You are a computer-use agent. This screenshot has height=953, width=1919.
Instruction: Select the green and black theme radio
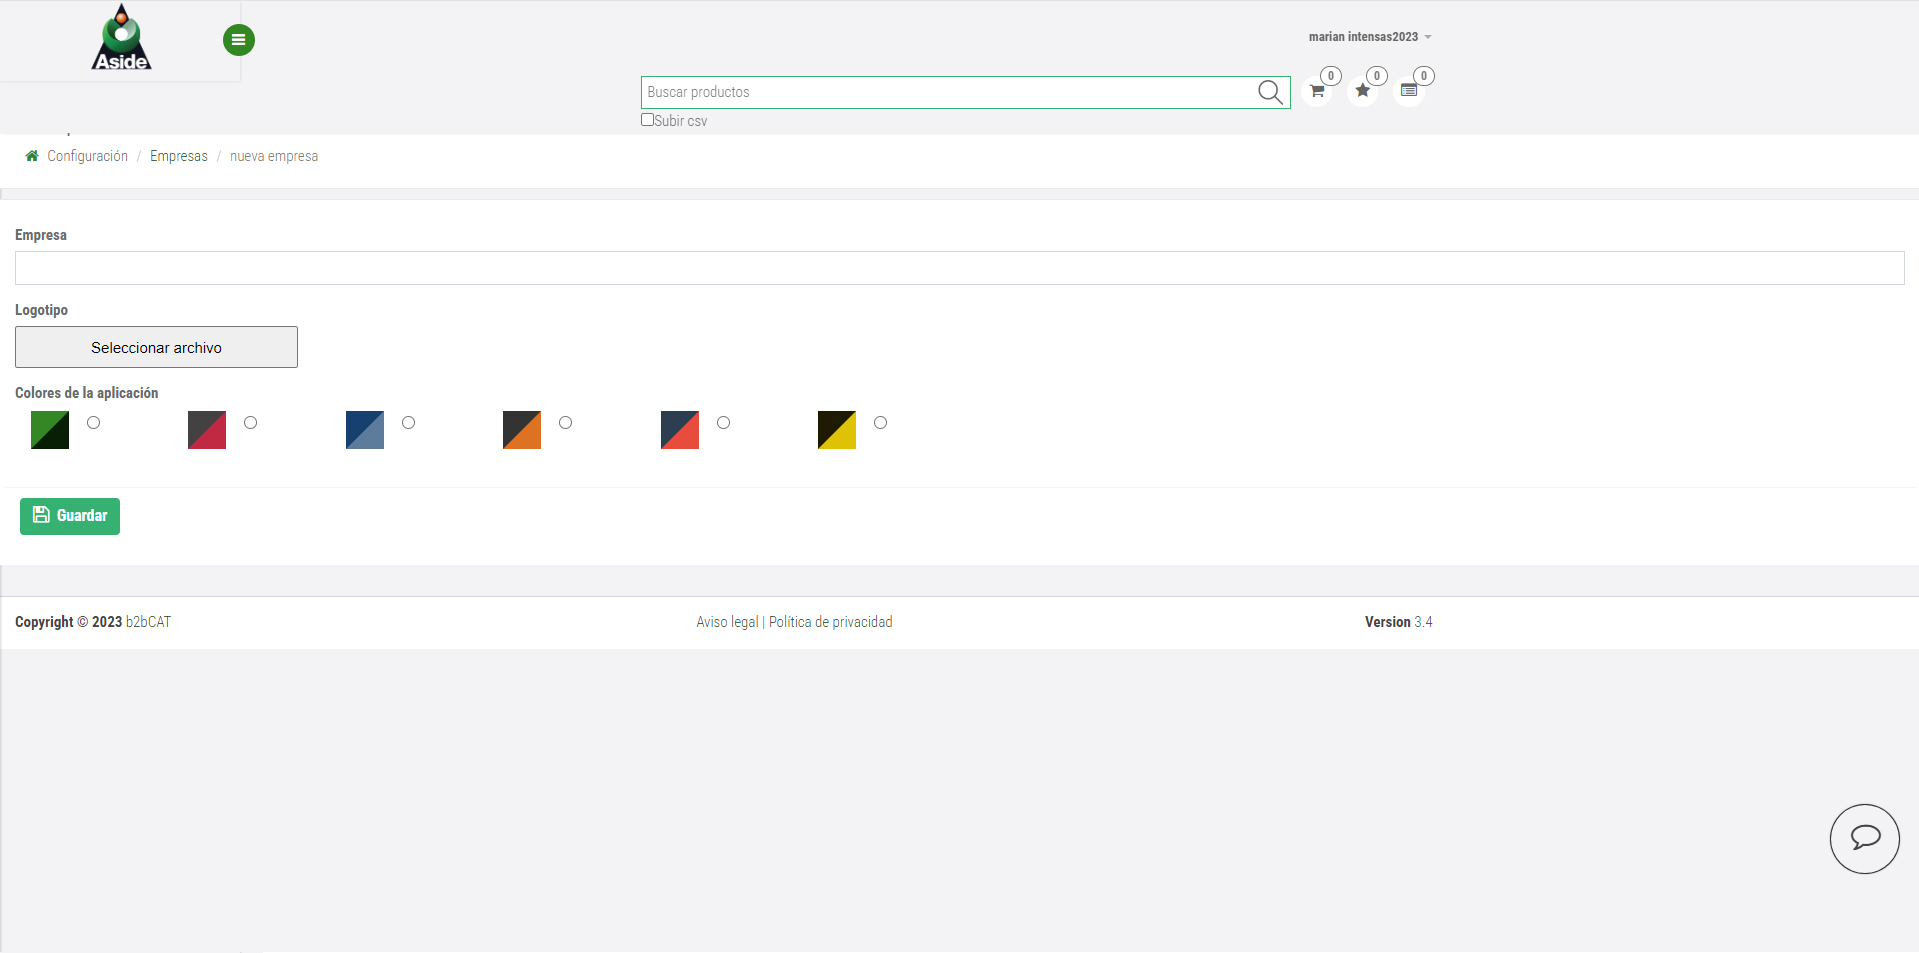[93, 423]
